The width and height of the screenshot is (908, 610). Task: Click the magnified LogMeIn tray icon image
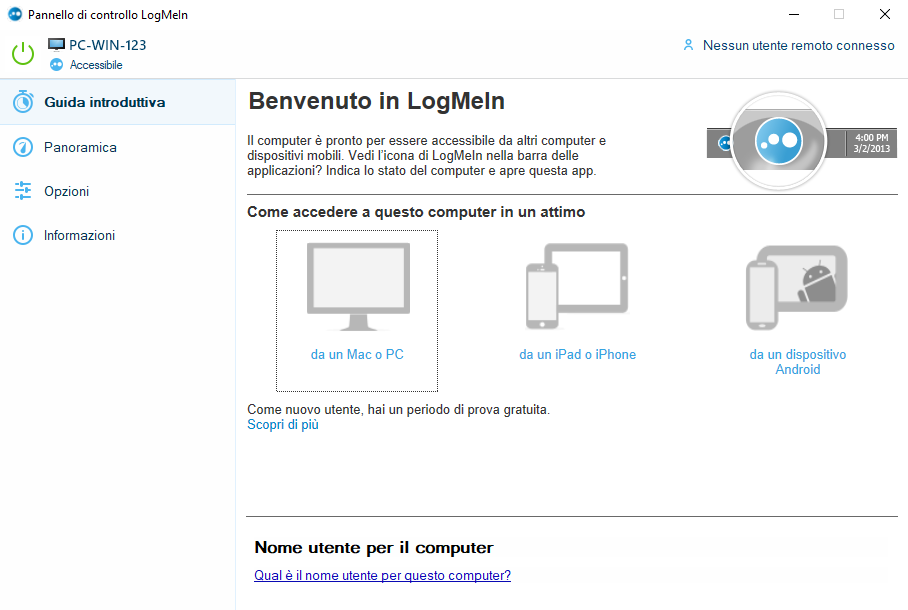point(778,141)
